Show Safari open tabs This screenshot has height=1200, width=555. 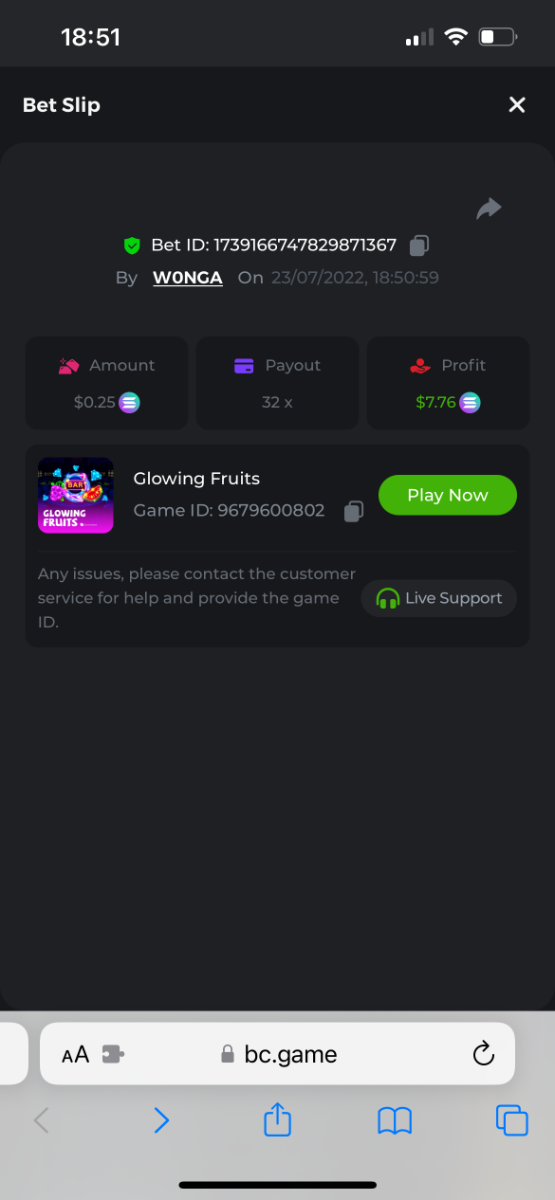click(x=512, y=1120)
